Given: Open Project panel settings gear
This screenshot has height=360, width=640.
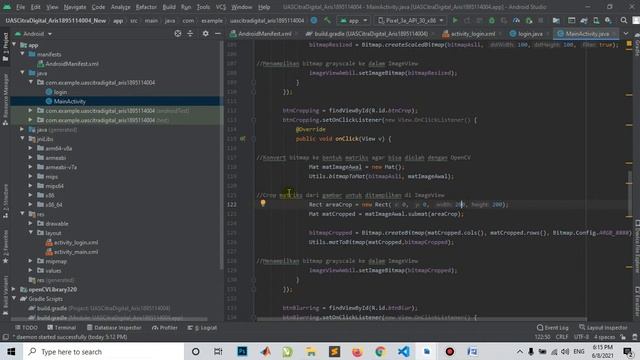Looking at the screenshot, I should point(205,34).
